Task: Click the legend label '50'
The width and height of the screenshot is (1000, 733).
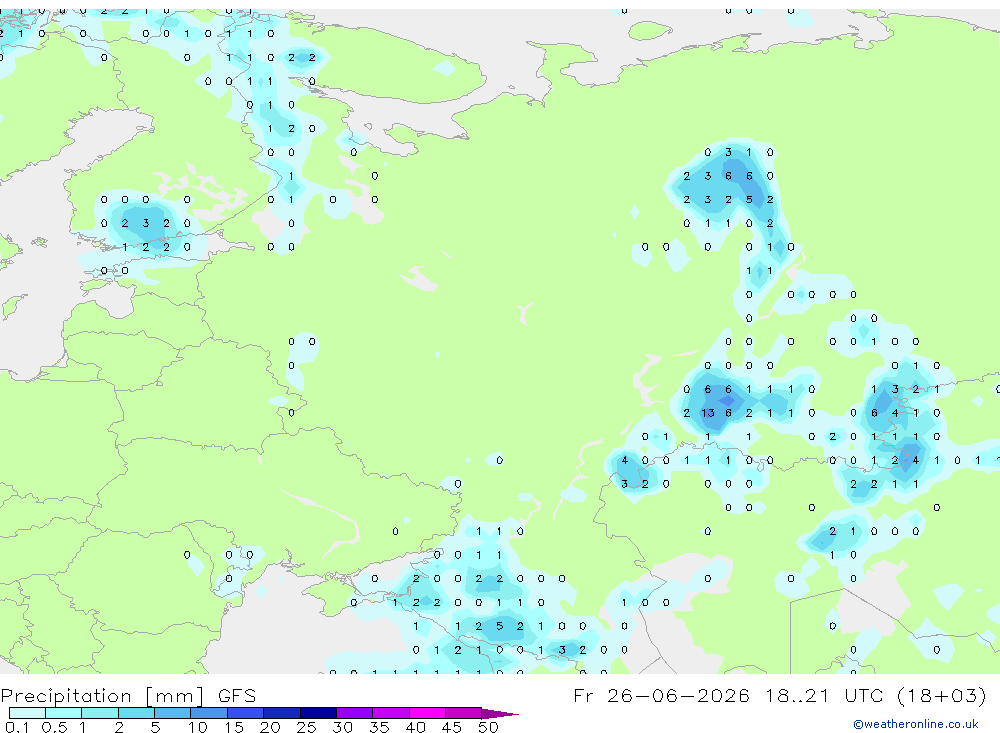Action: 488,727
